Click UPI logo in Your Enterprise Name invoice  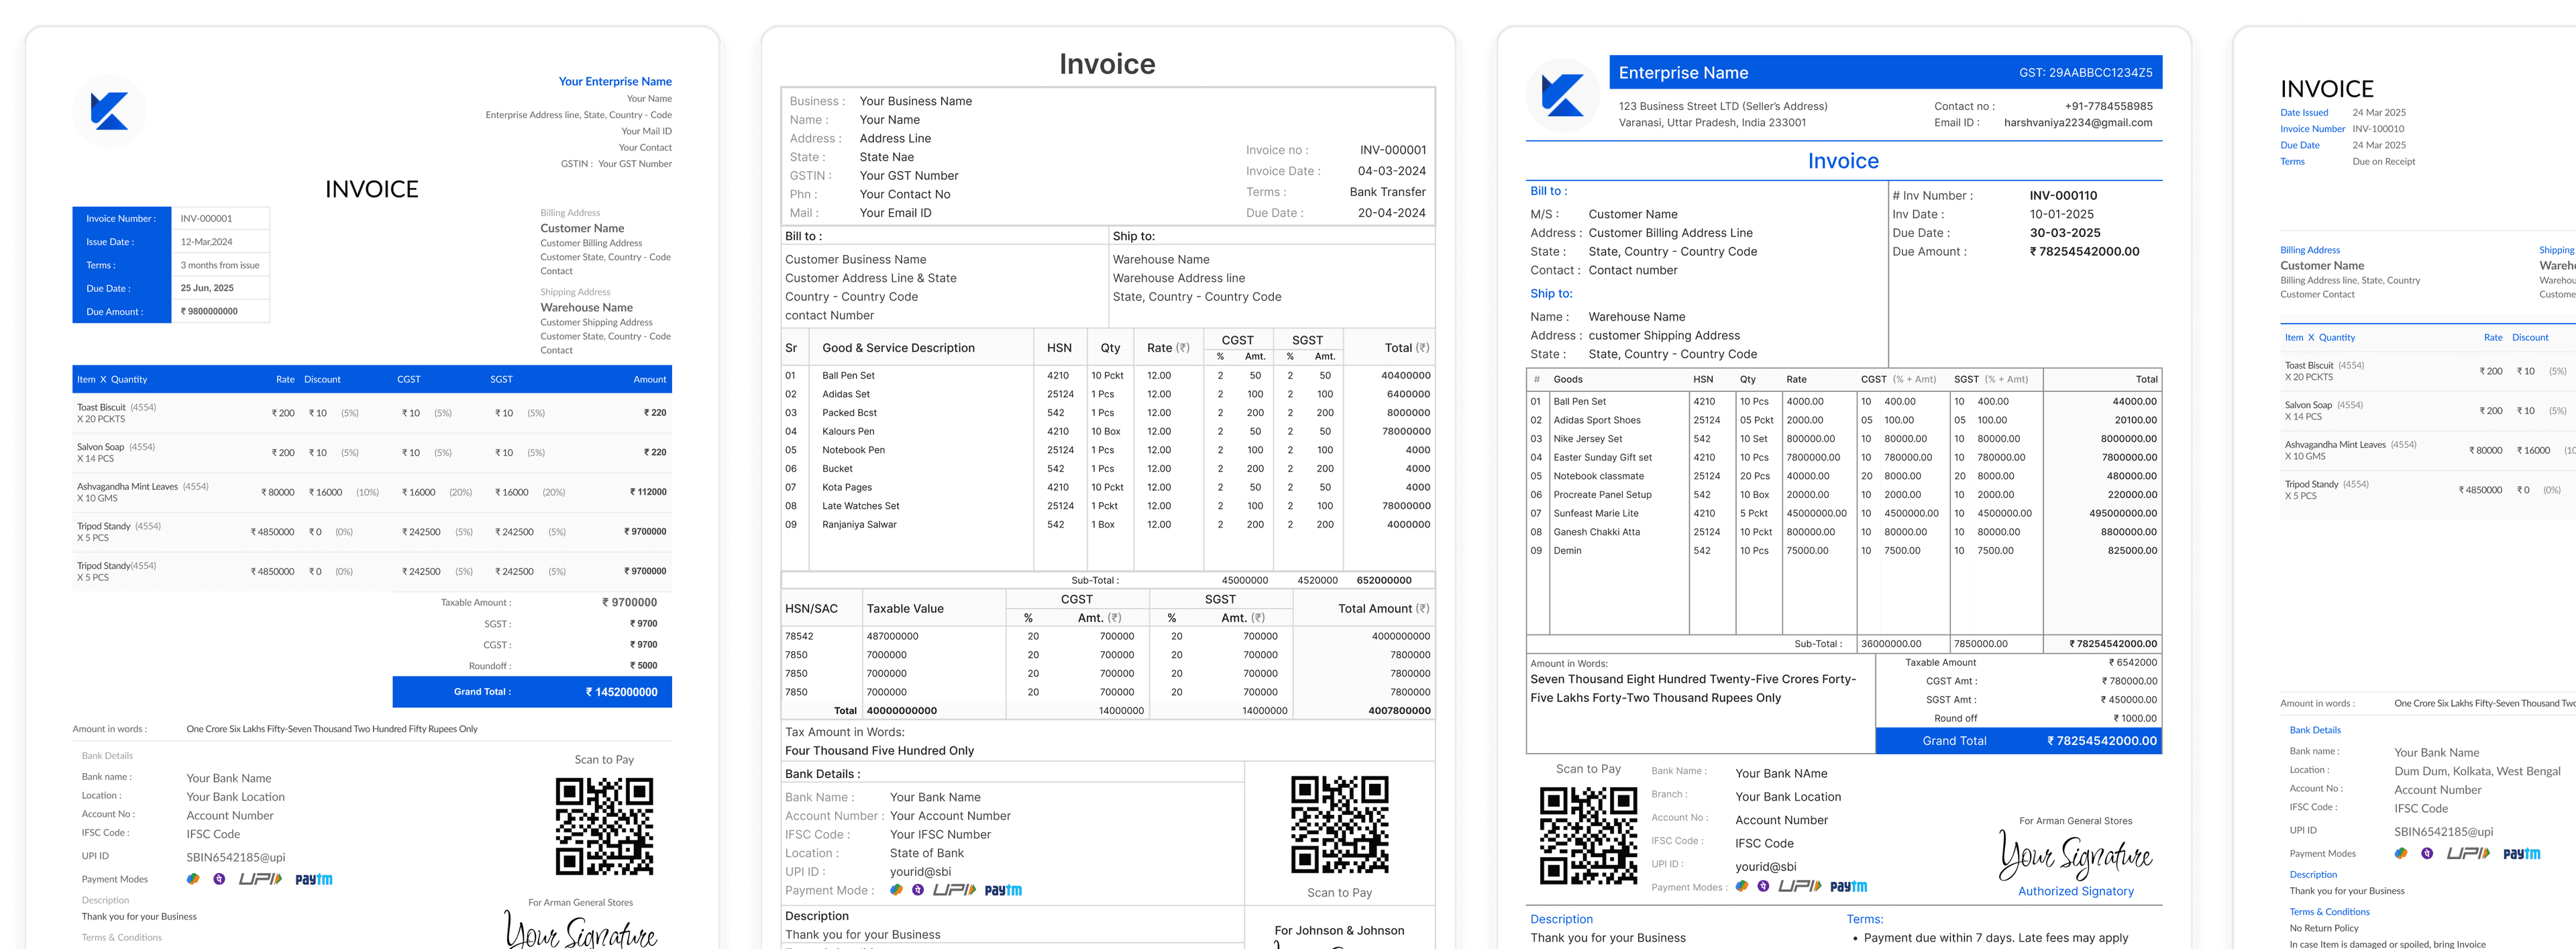pos(260,879)
